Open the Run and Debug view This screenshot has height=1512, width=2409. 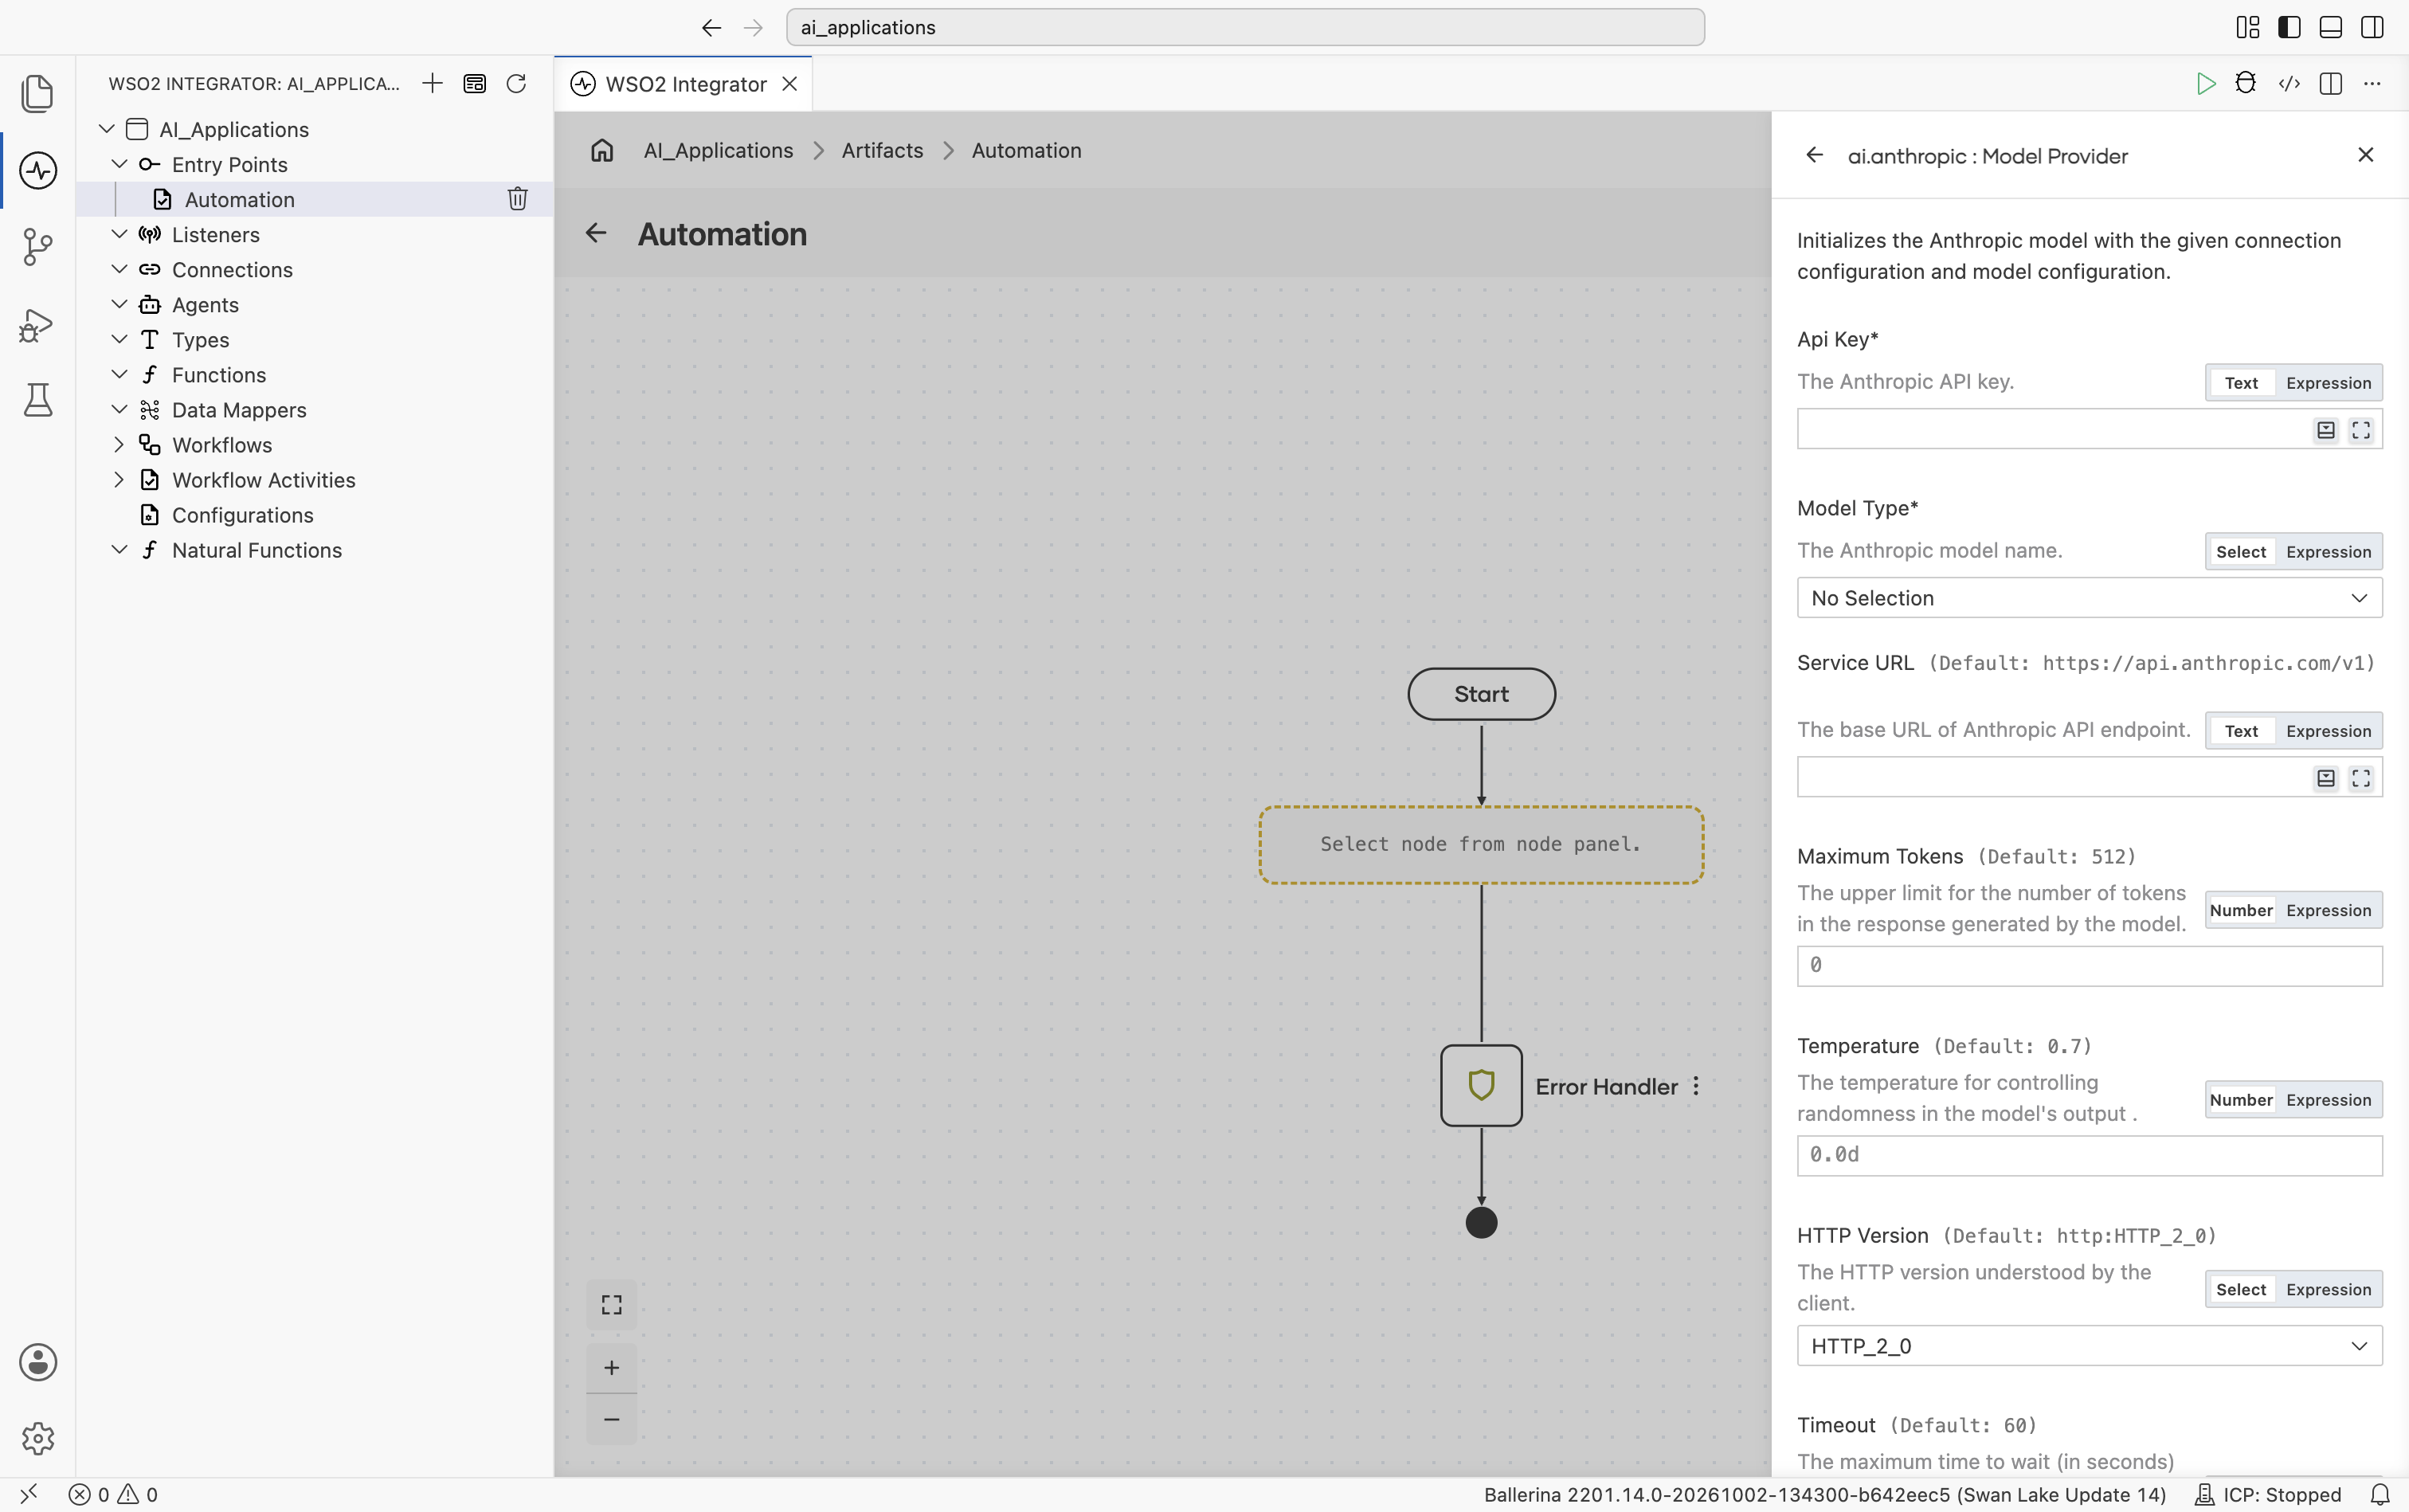(38, 324)
